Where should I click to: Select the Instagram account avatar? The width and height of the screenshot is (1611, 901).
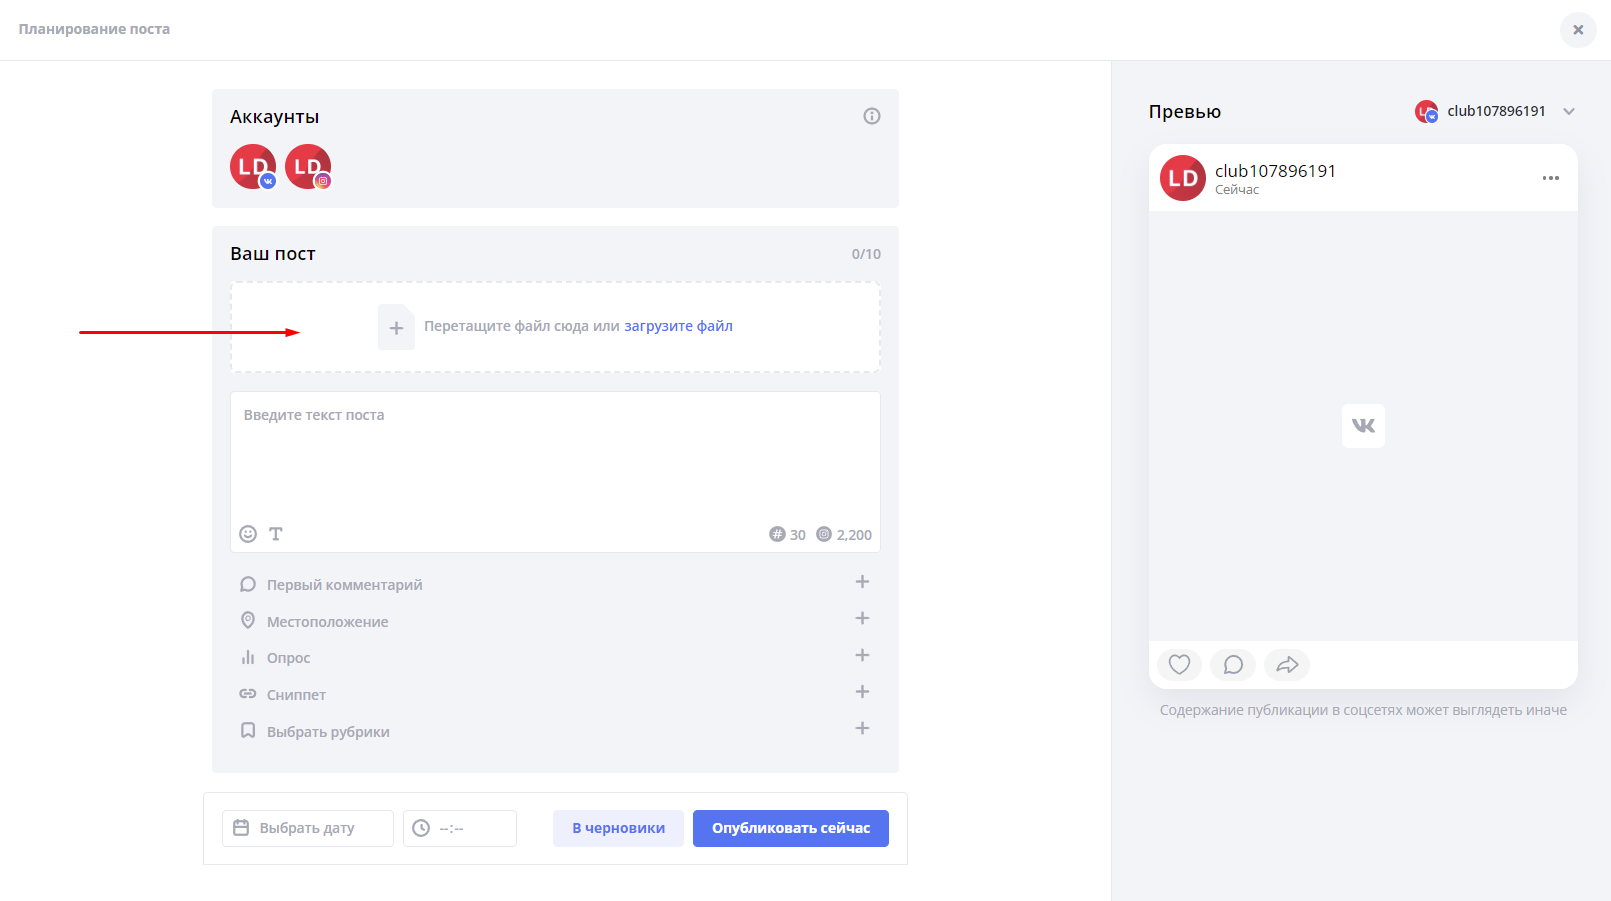coord(308,166)
